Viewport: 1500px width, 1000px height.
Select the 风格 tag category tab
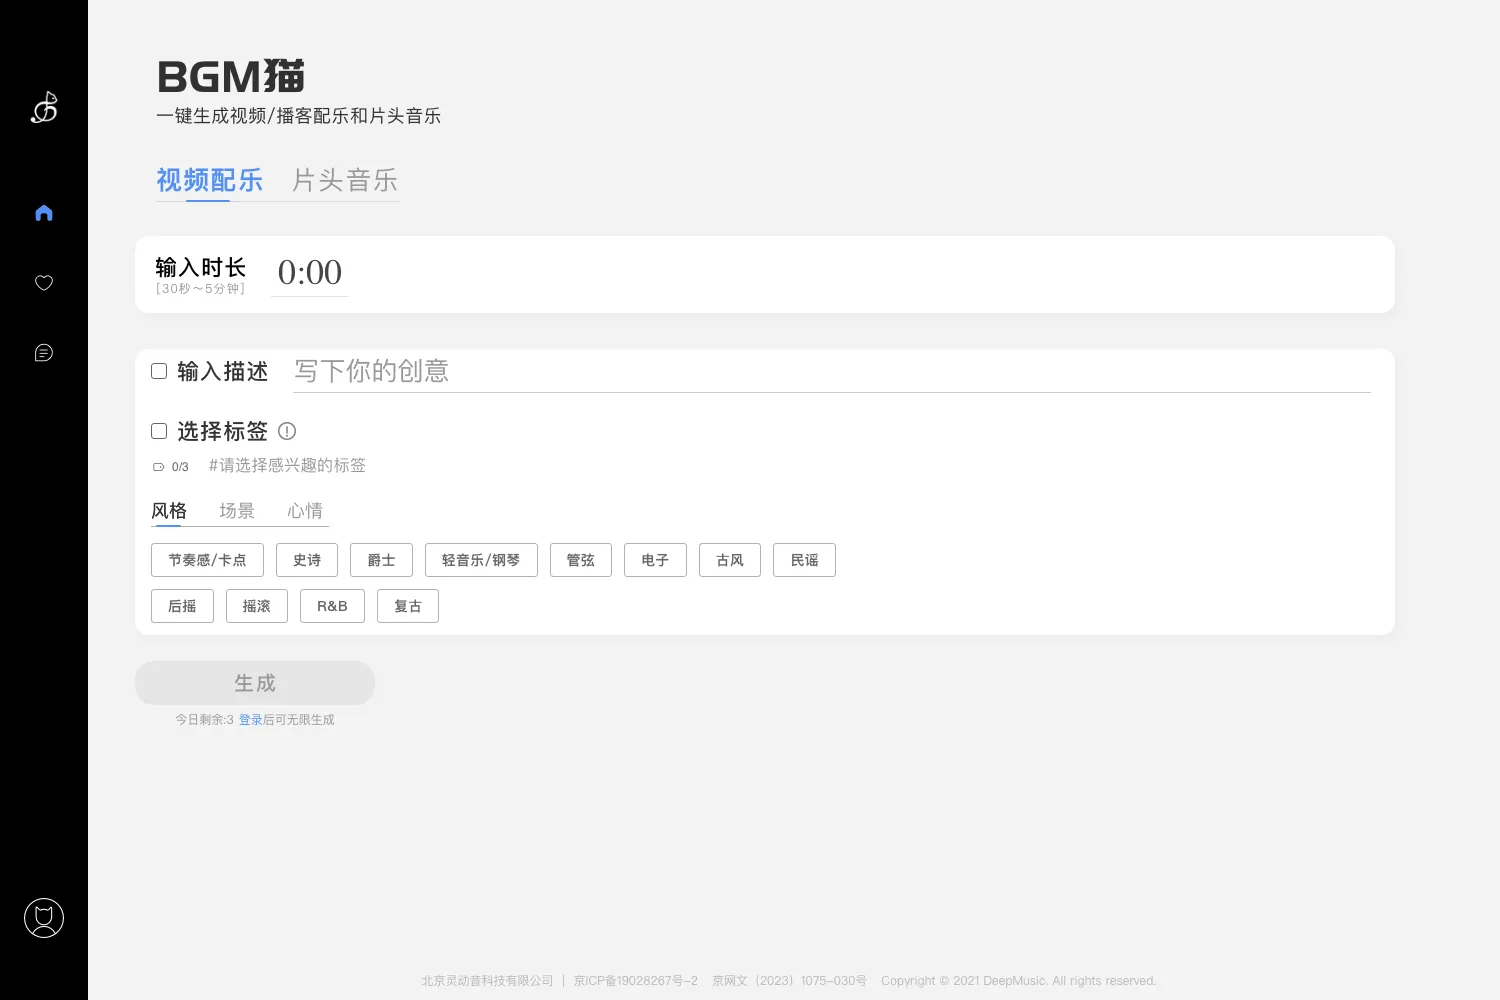click(x=169, y=511)
